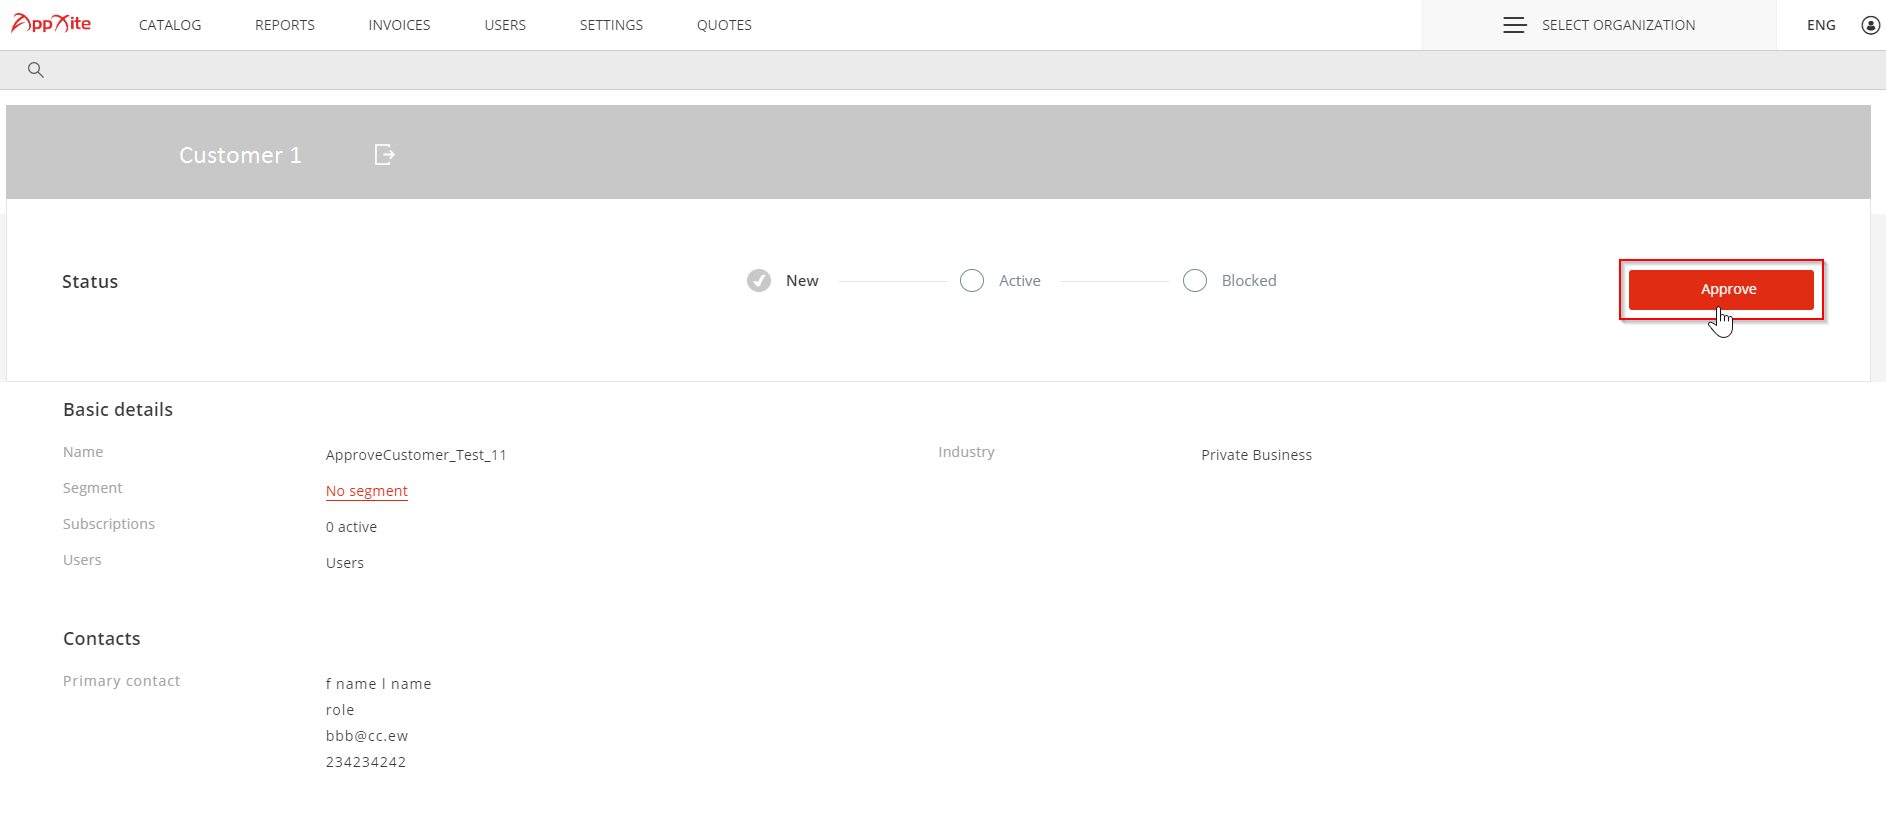
Task: Click the Users field label in Basic details
Action: (x=82, y=560)
